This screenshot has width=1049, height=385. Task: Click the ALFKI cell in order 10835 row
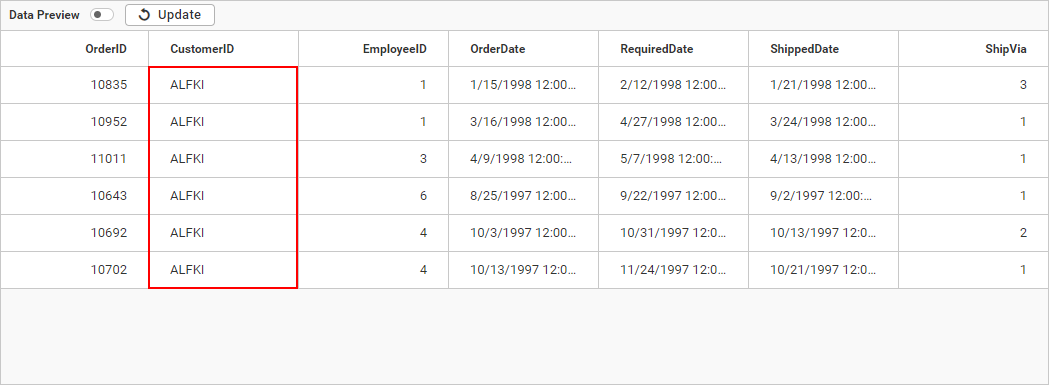223,85
